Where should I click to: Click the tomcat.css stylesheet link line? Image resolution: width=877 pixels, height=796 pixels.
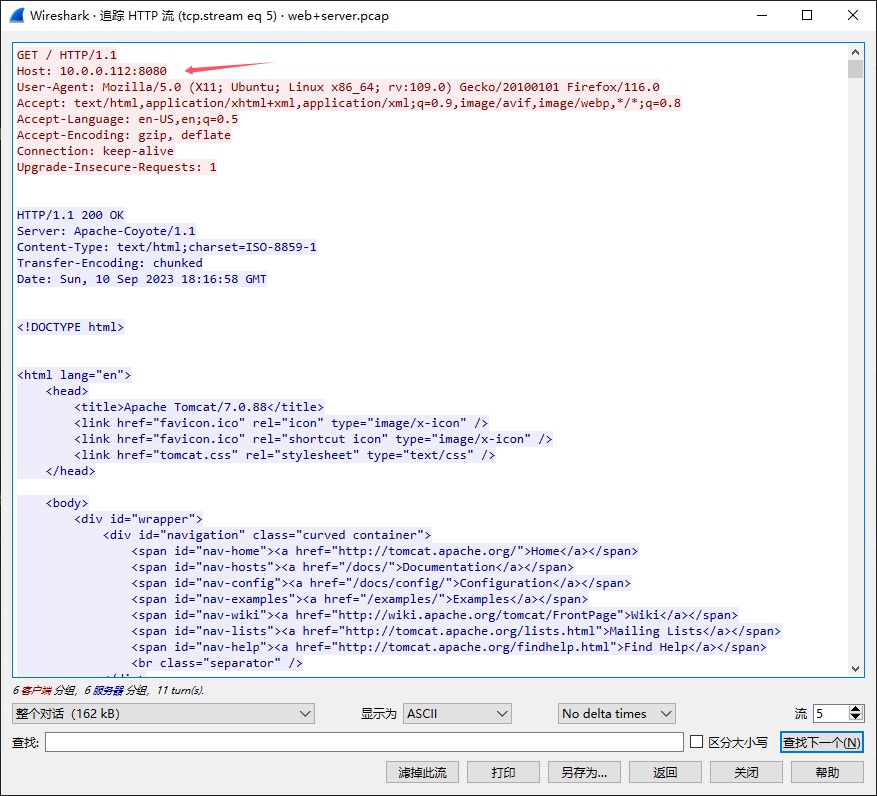(285, 455)
